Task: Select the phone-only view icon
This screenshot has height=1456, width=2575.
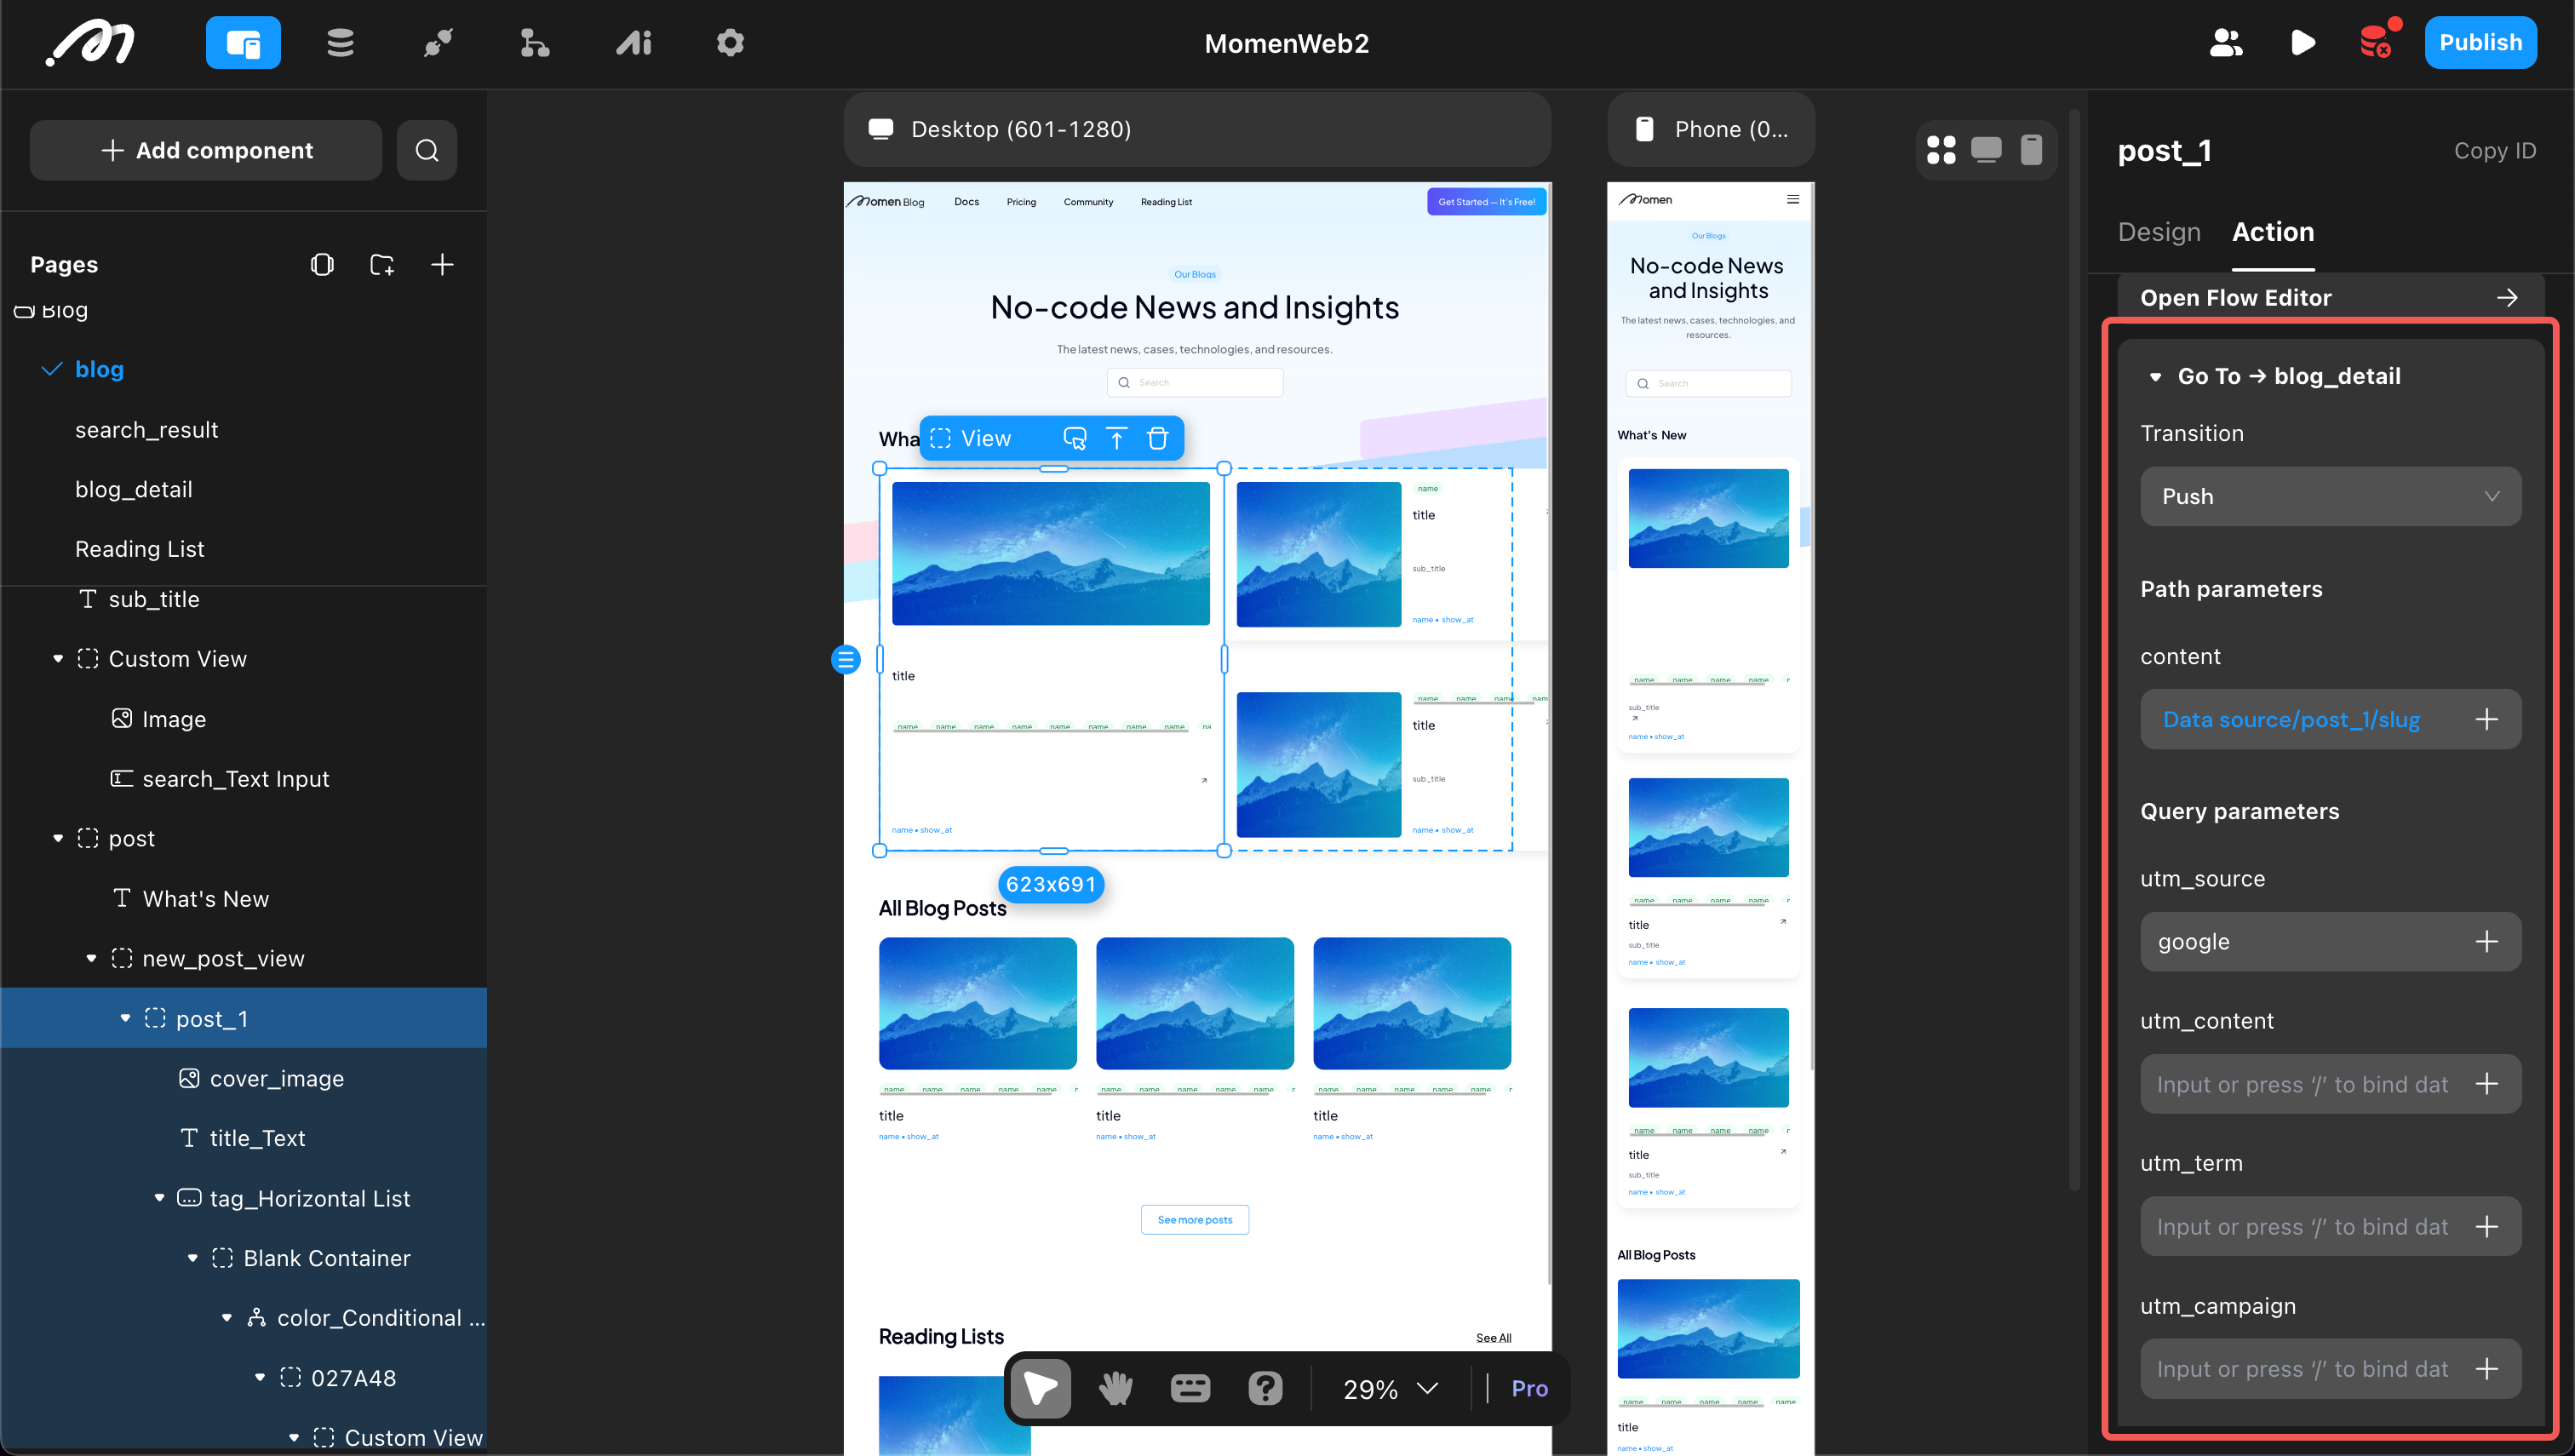Action: (x=2031, y=150)
